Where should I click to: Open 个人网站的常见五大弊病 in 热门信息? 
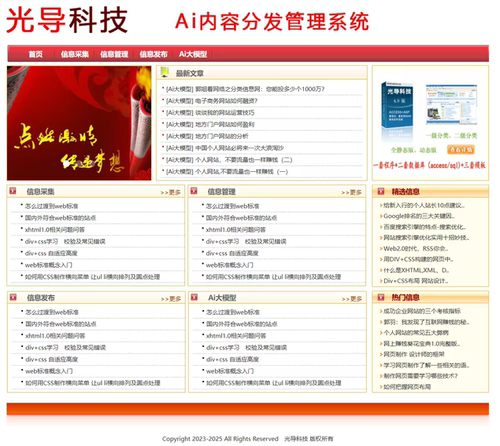tap(416, 333)
